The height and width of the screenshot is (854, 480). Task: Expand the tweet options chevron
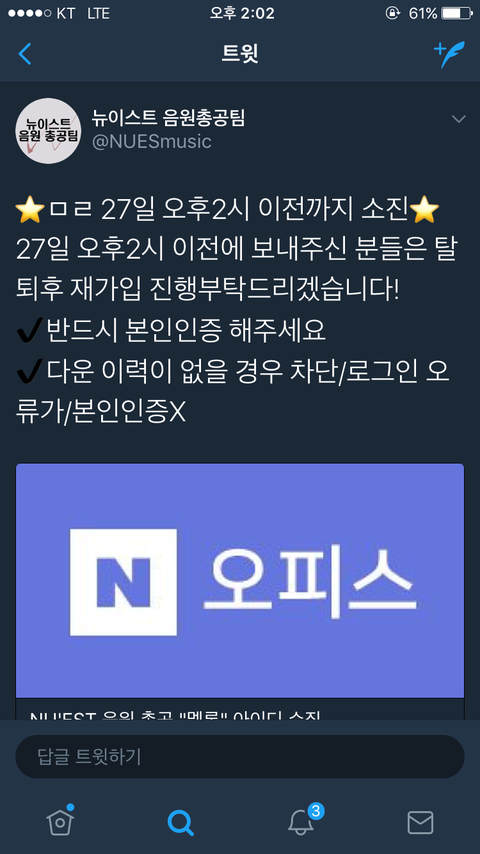(459, 119)
